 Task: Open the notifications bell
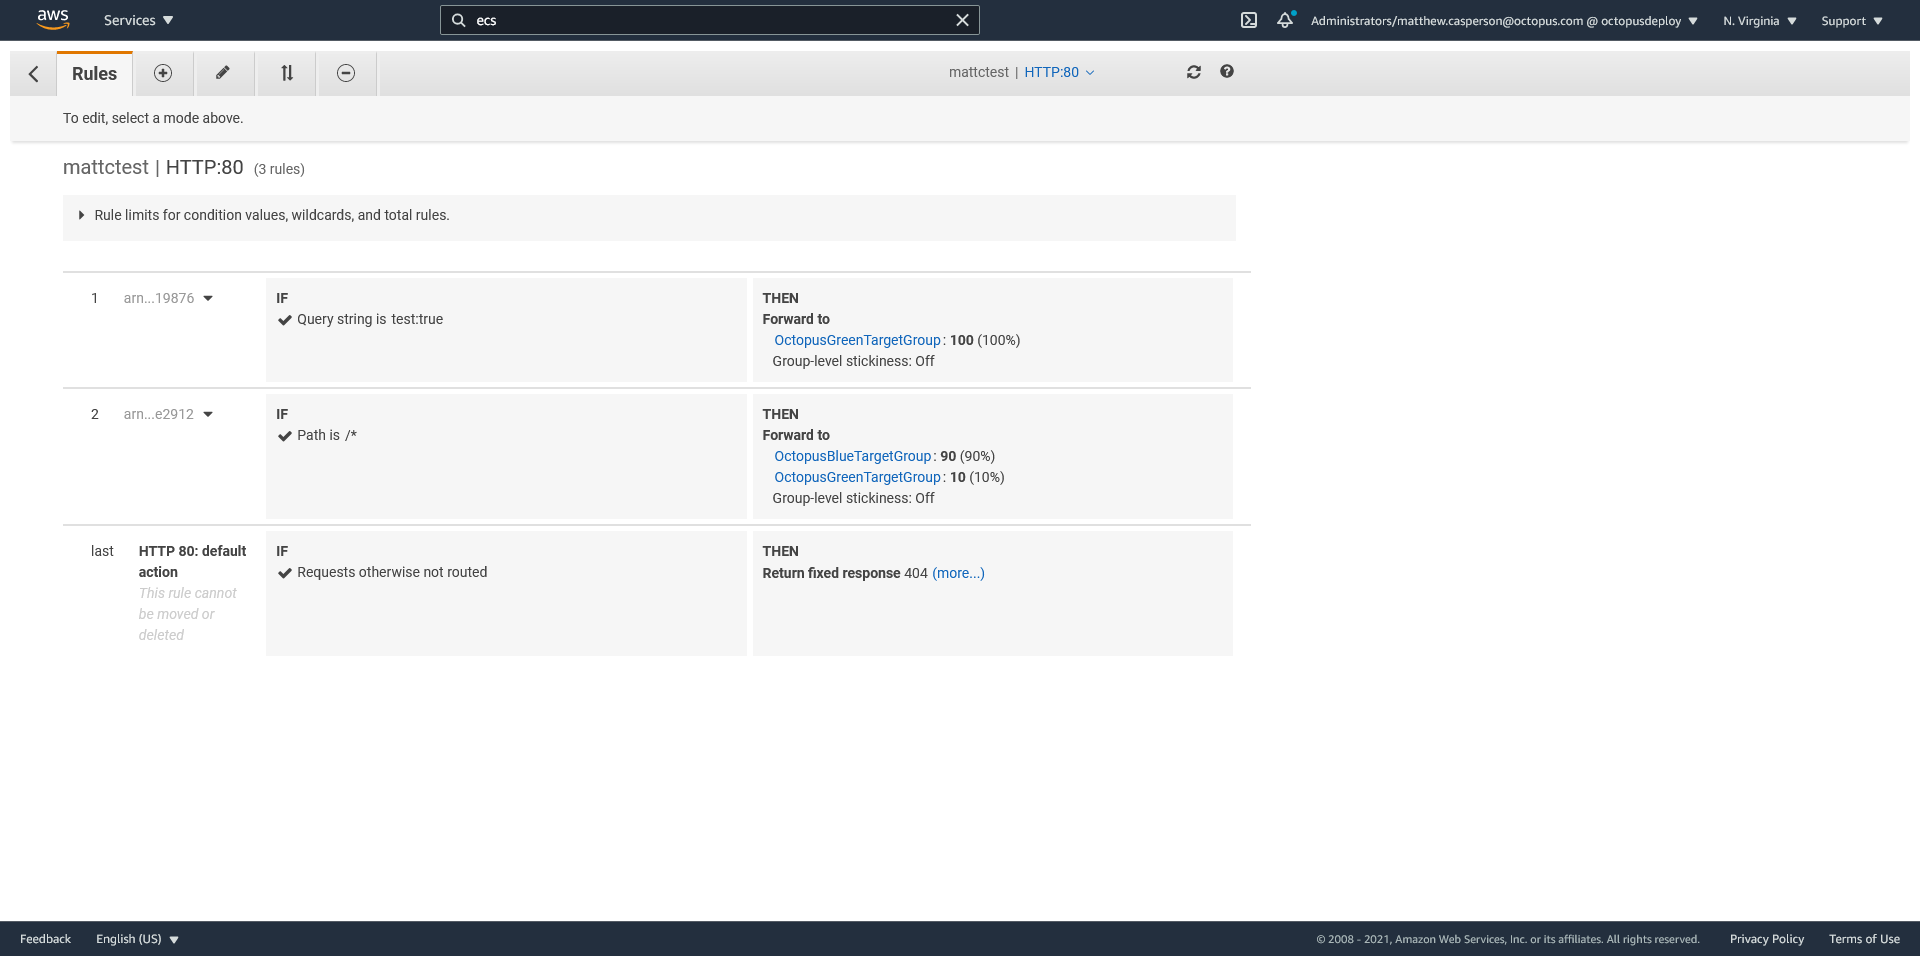tap(1285, 20)
